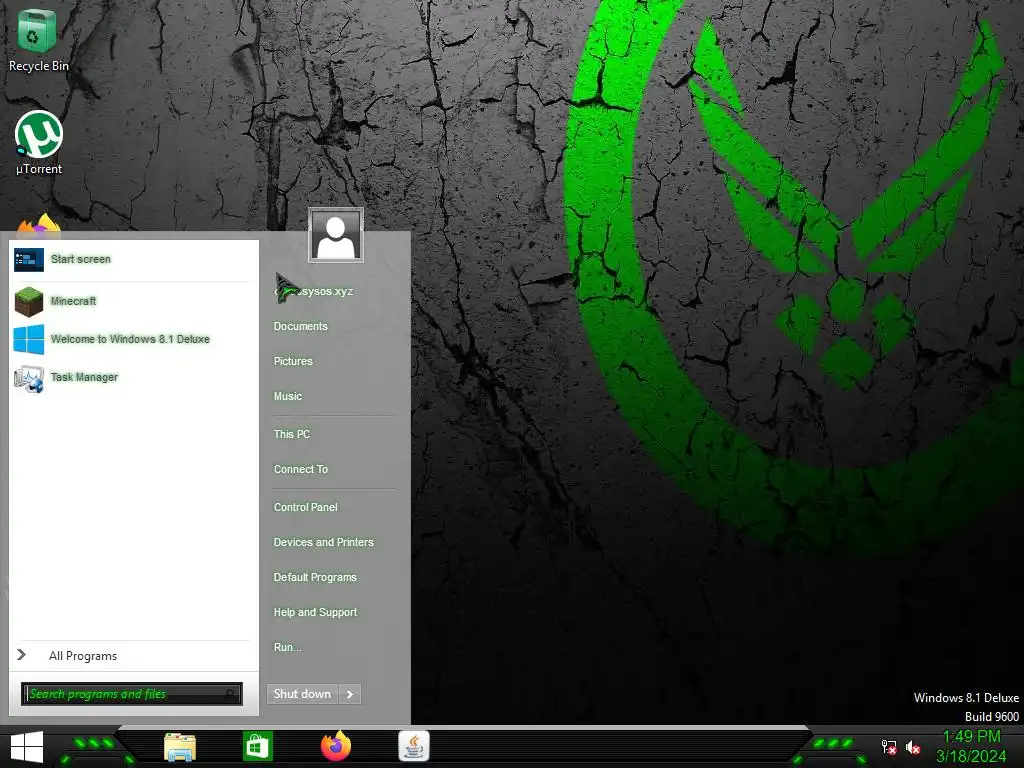Open the Start screen icon entry
This screenshot has height=768, width=1024.
click(x=29, y=260)
